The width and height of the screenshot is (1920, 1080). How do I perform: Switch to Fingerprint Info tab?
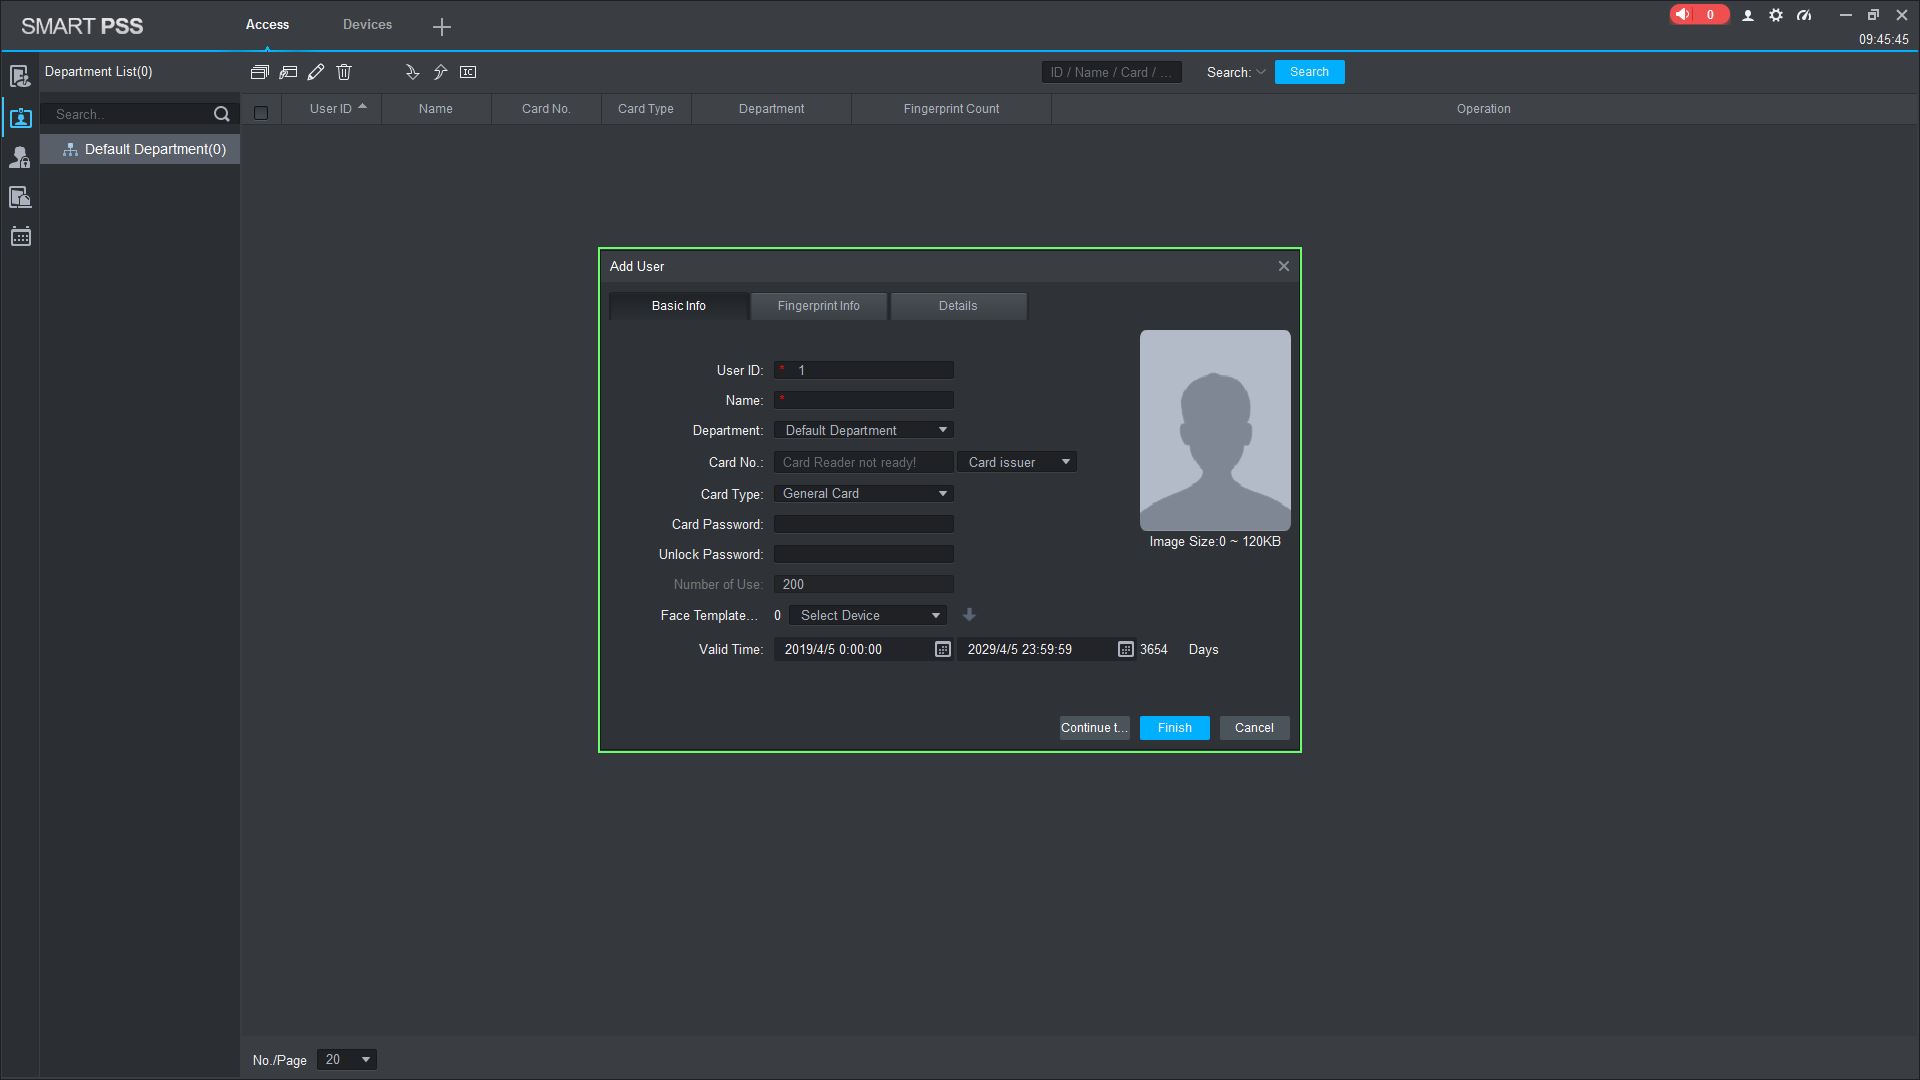(x=818, y=306)
